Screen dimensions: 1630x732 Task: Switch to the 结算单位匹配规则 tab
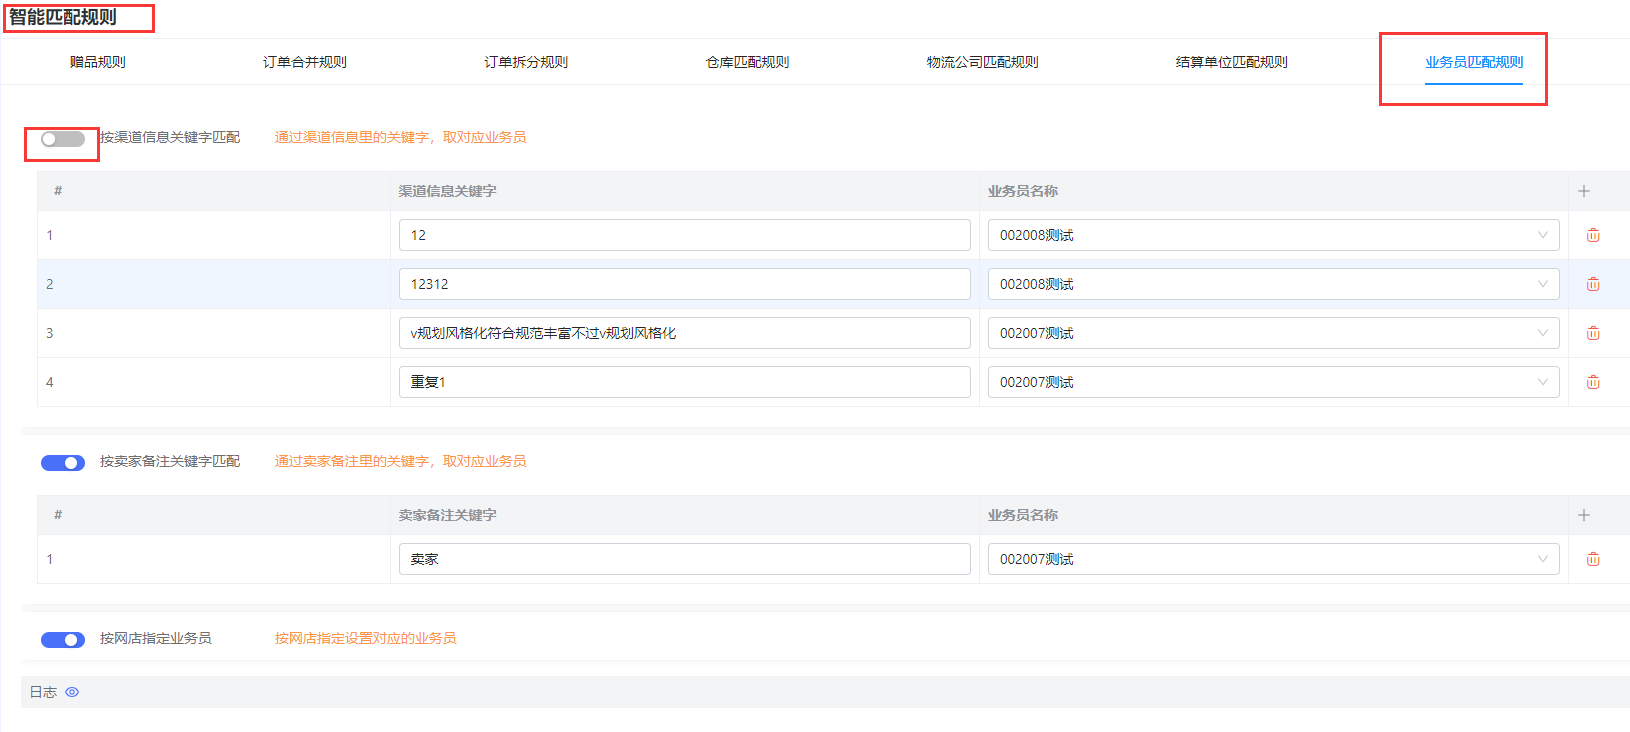1232,62
